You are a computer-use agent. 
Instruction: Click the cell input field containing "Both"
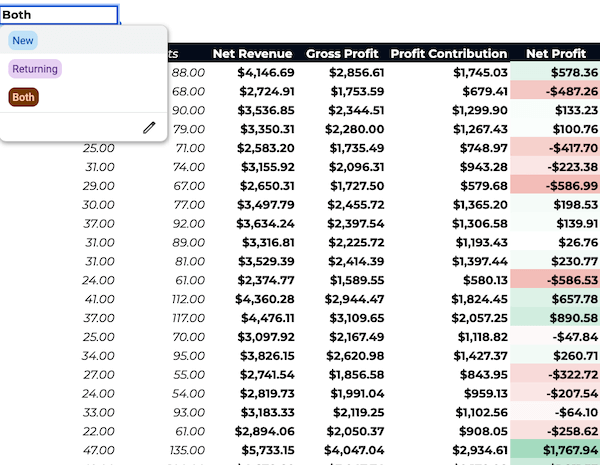(x=60, y=15)
